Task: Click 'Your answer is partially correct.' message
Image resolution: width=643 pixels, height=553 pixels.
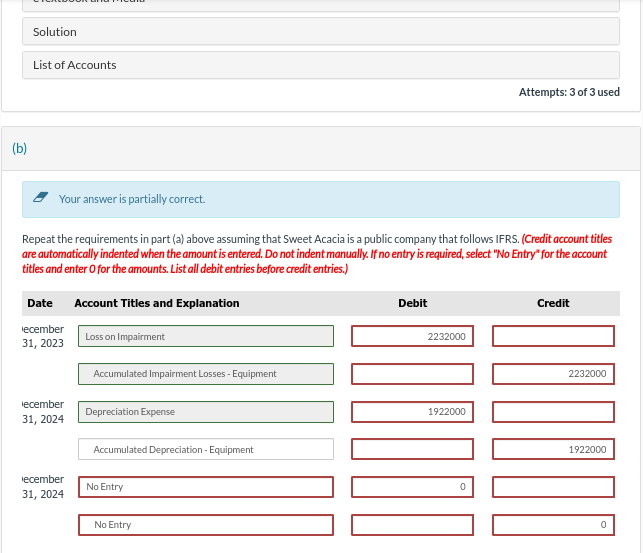Action: (x=132, y=199)
